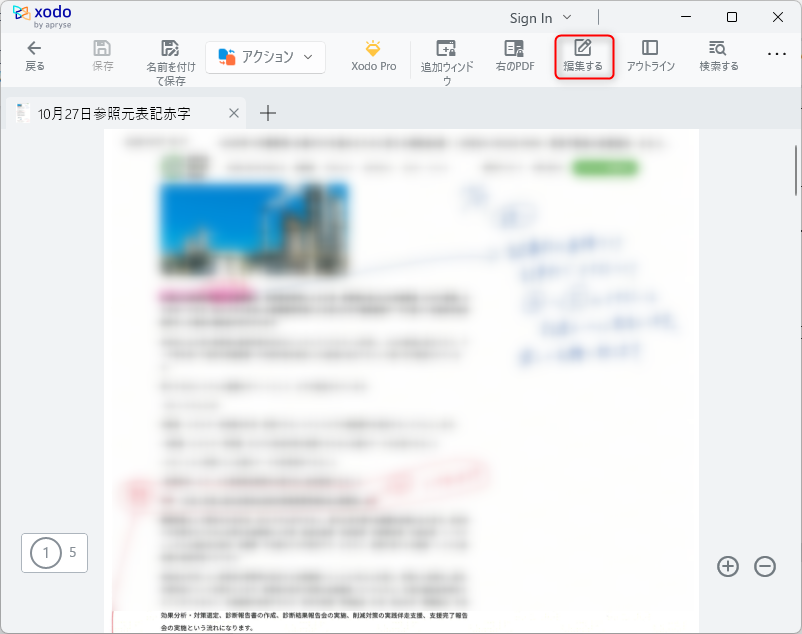This screenshot has width=802, height=634.
Task: Open a new tab with the plus button
Action: pyautogui.click(x=267, y=113)
